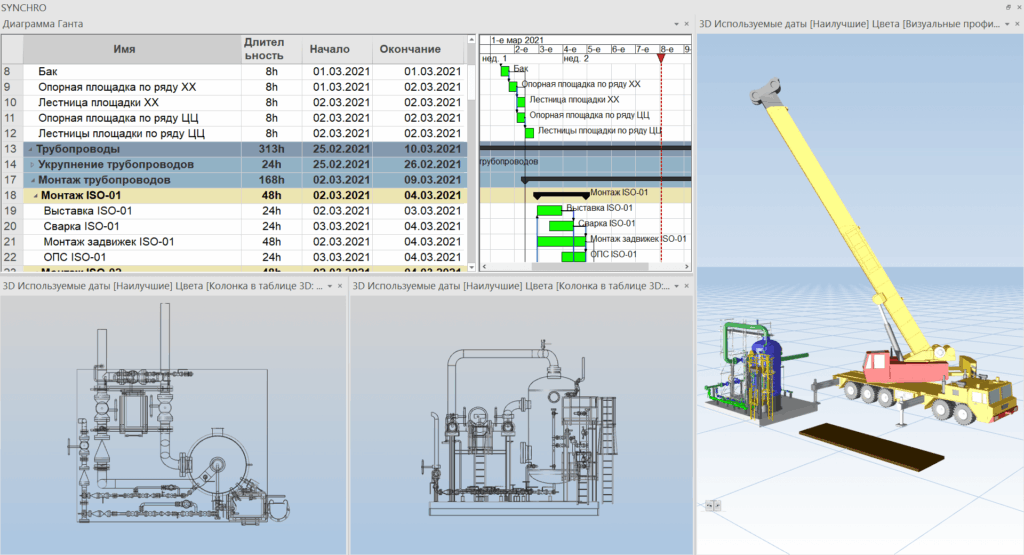Click the navigation widget icon in crane view
The image size is (1024, 555).
tap(712, 505)
